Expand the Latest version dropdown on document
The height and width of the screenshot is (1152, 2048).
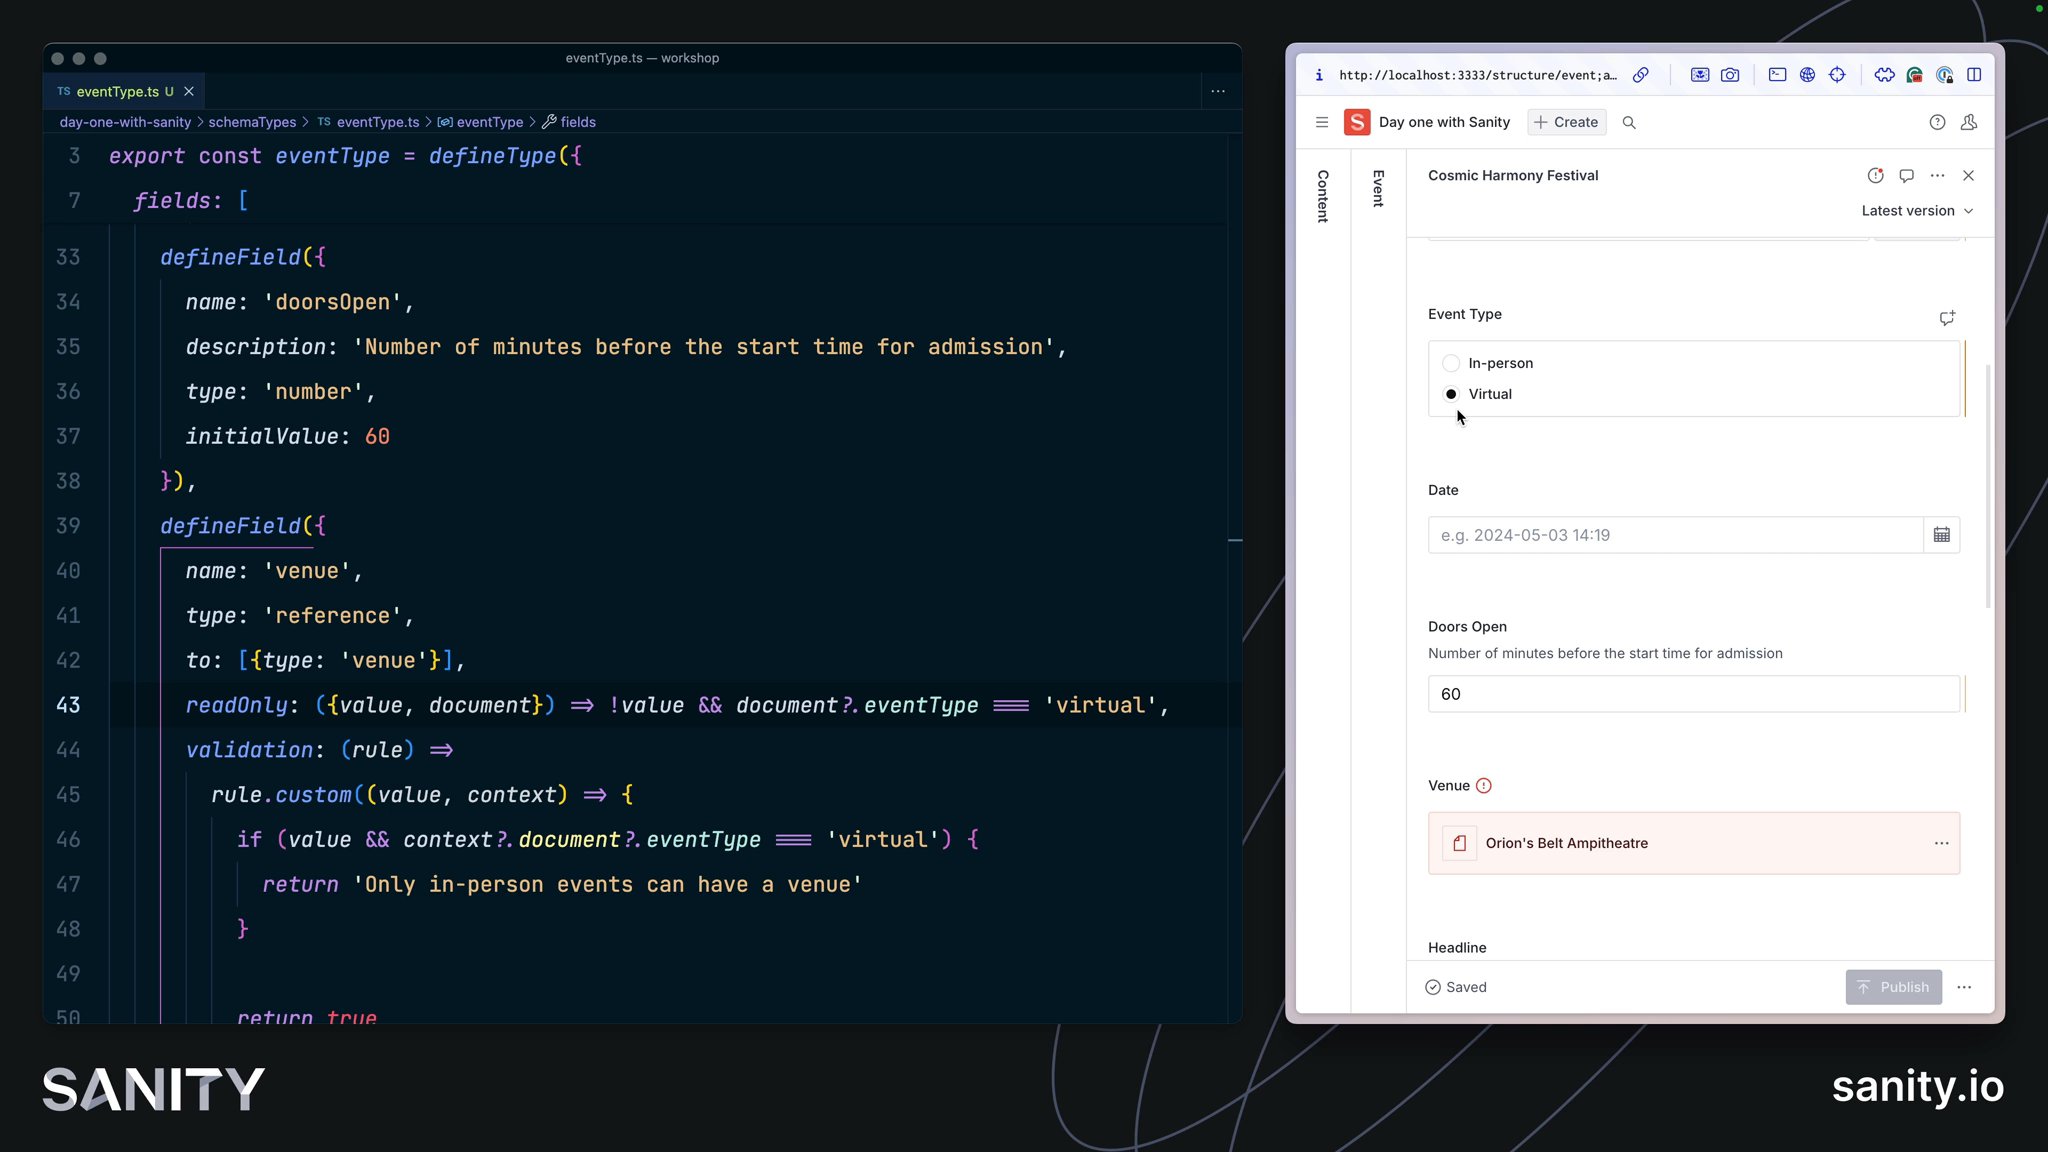pos(1916,210)
